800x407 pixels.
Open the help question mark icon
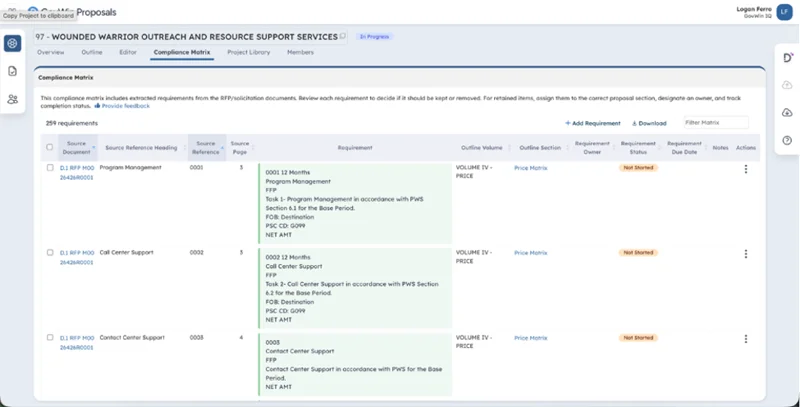[x=787, y=140]
